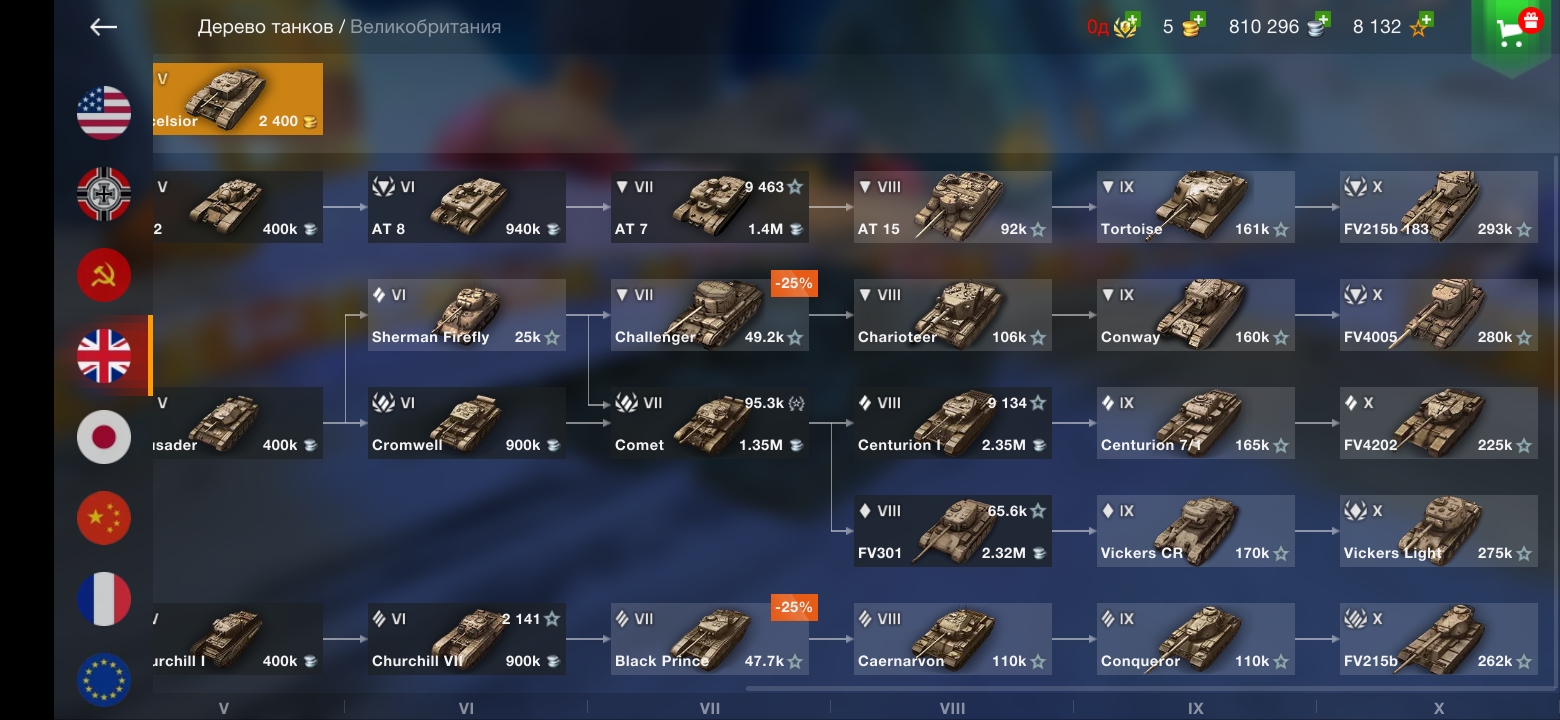Open the Excelsior premium tank card
The image size is (1560, 720).
pos(238,99)
